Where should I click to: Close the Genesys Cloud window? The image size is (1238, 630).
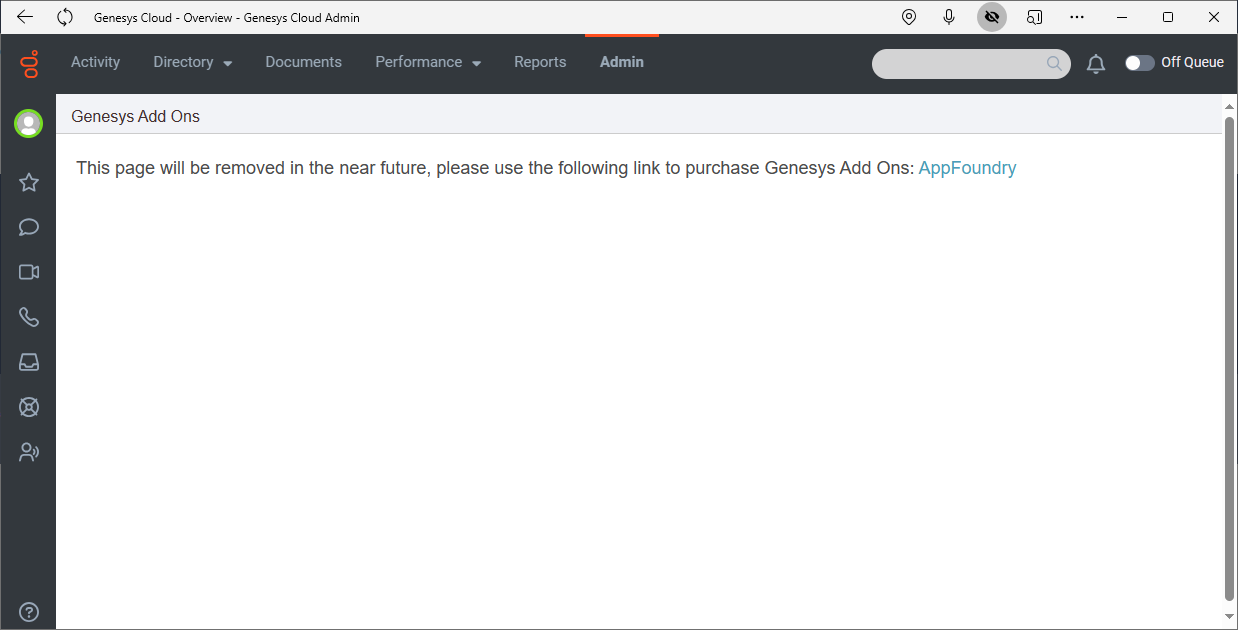(x=1214, y=17)
